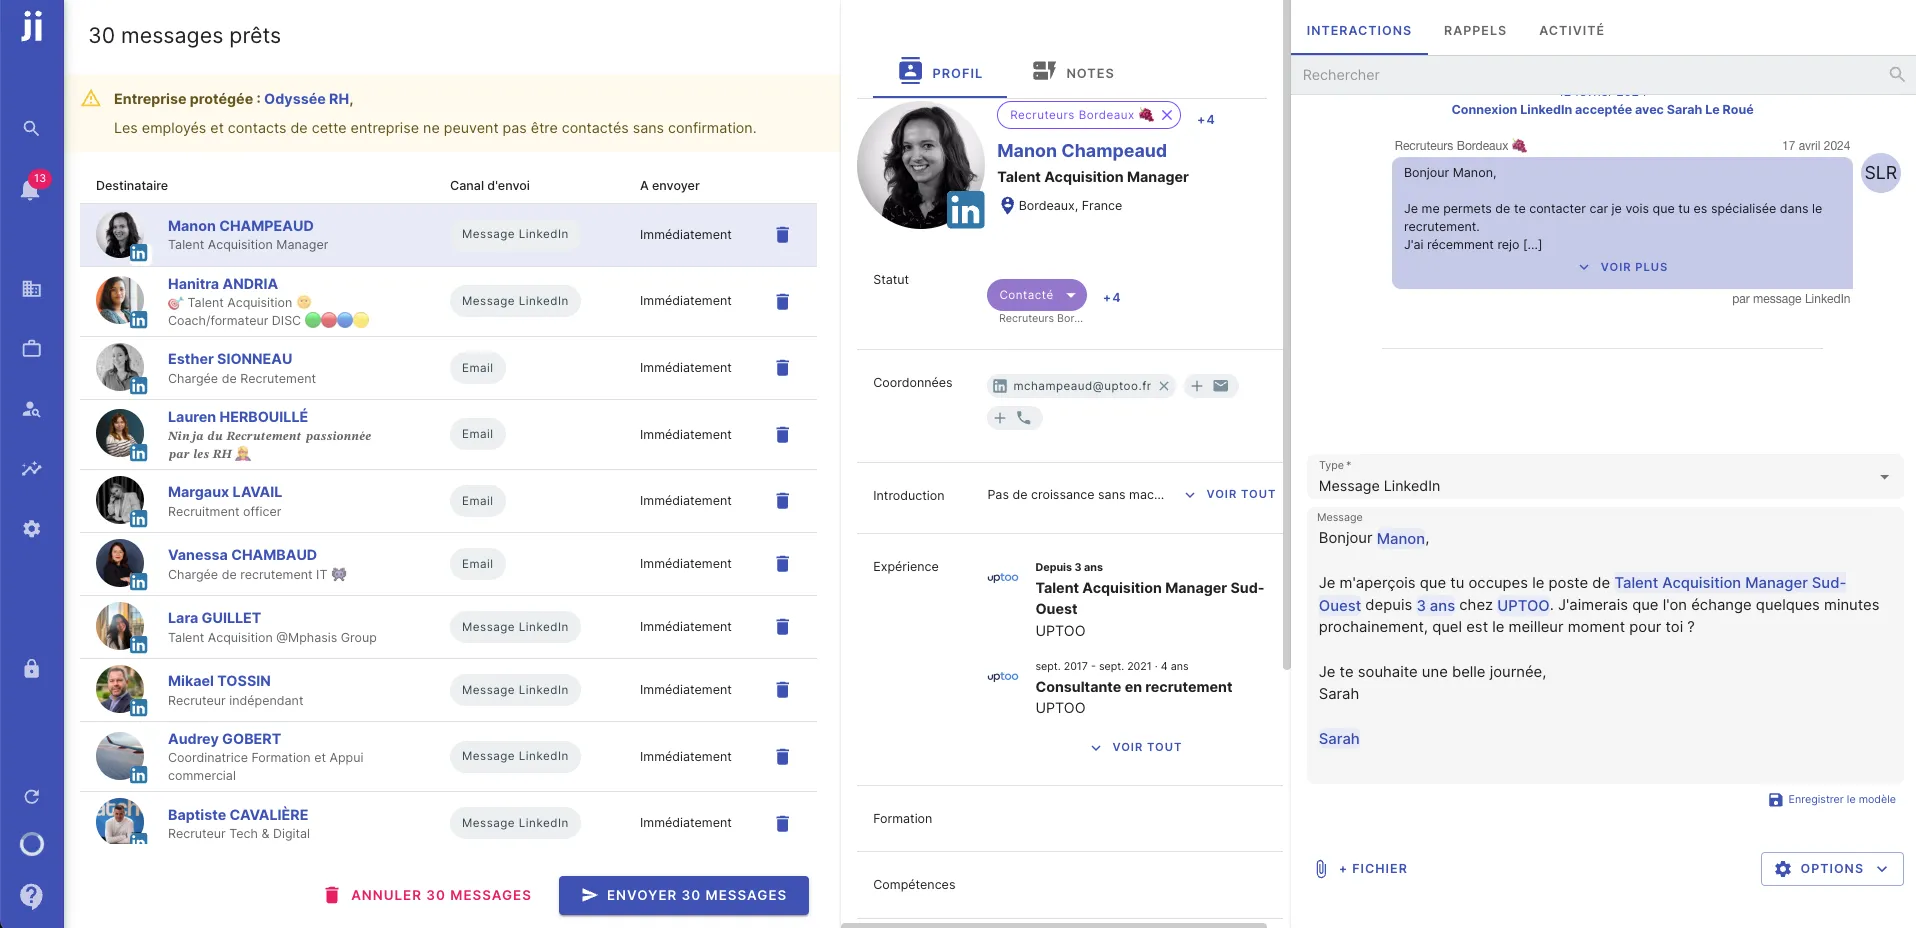
Task: Open search from the left sidebar
Action: click(x=31, y=128)
